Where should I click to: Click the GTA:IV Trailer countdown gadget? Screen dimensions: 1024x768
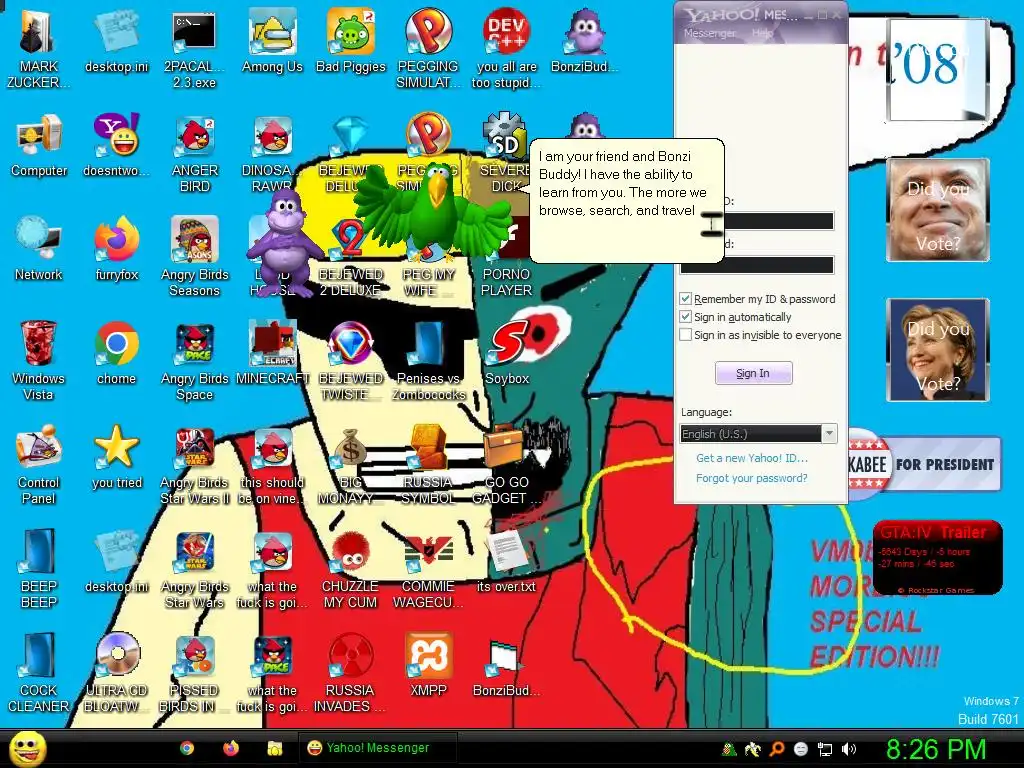point(938,558)
